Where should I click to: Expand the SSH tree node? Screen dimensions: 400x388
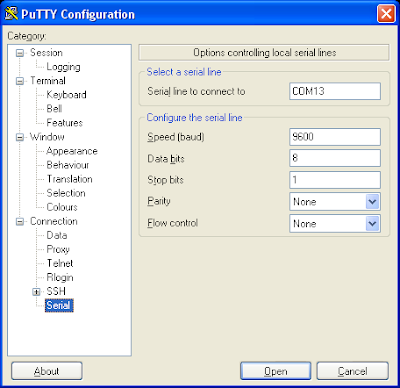[36, 292]
